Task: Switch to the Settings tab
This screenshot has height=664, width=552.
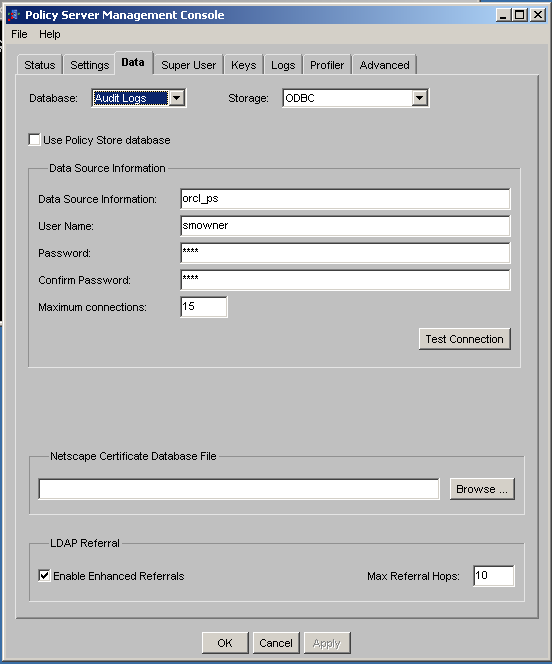Action: click(x=89, y=65)
